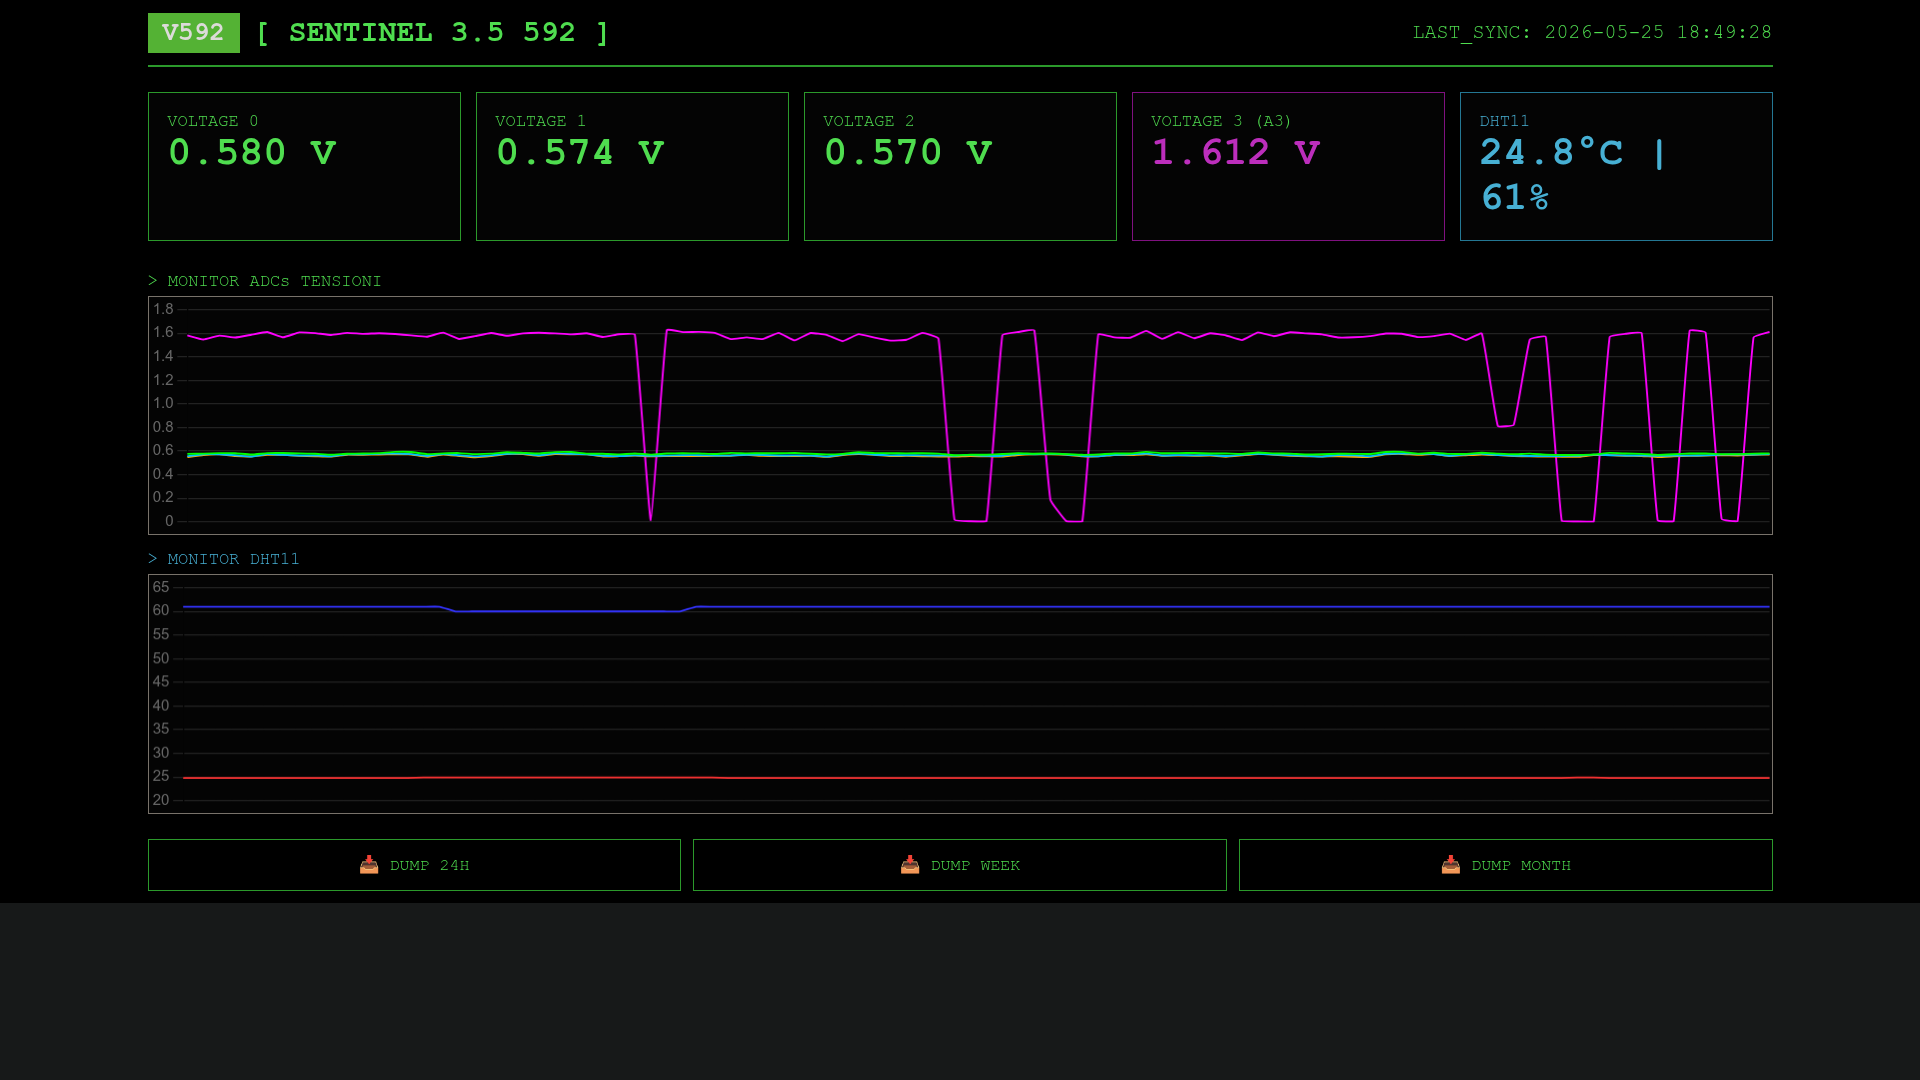Download the DUMP WEEK data
The height and width of the screenshot is (1080, 1920).
pyautogui.click(x=960, y=865)
